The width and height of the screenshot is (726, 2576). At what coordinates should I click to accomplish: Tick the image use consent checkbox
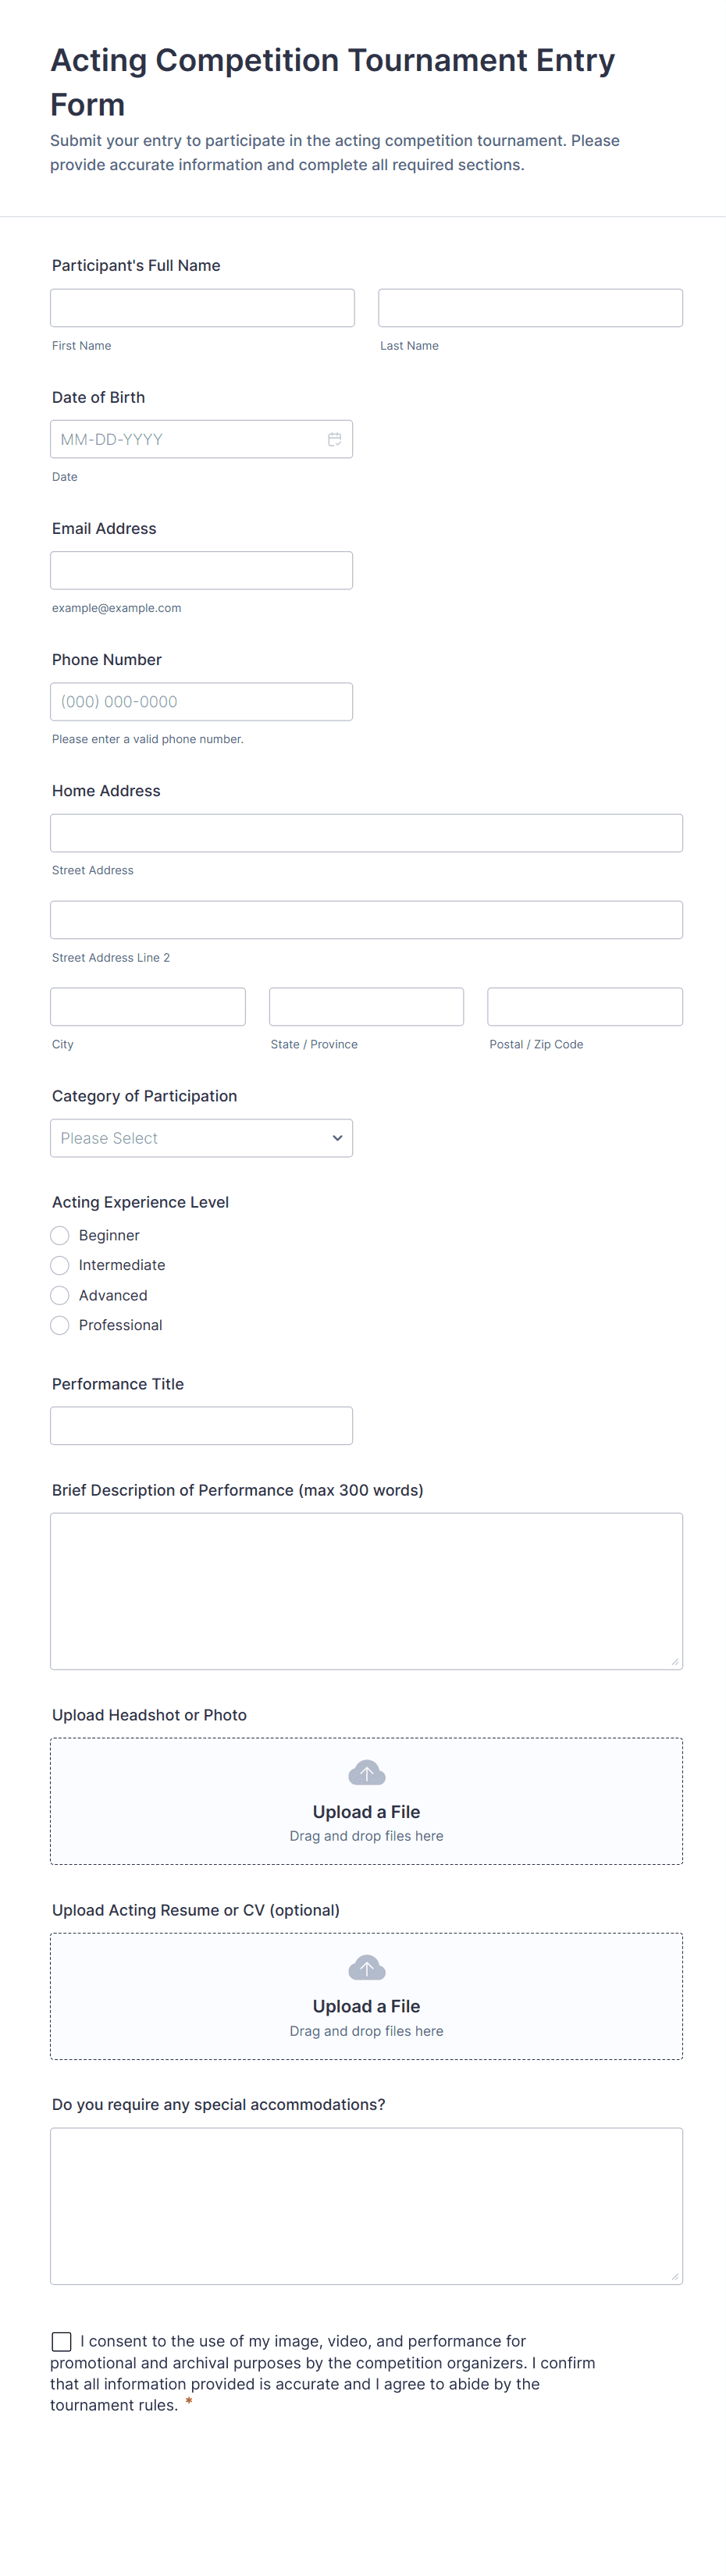coord(62,2341)
